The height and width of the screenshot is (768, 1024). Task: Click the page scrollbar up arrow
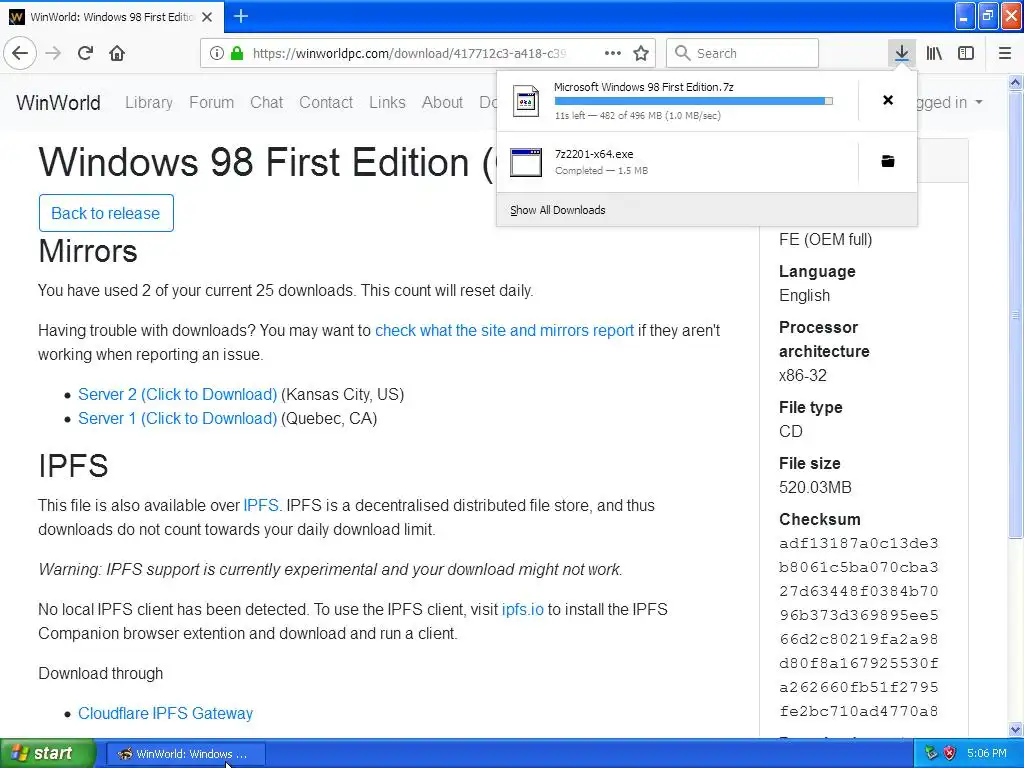[1015, 82]
